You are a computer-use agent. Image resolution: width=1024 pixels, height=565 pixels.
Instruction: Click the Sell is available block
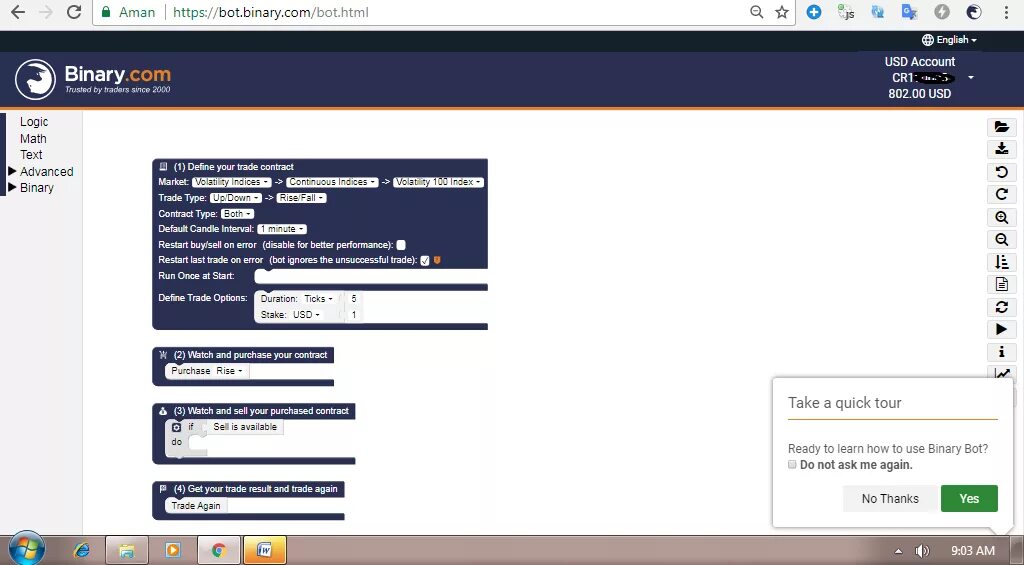[245, 427]
